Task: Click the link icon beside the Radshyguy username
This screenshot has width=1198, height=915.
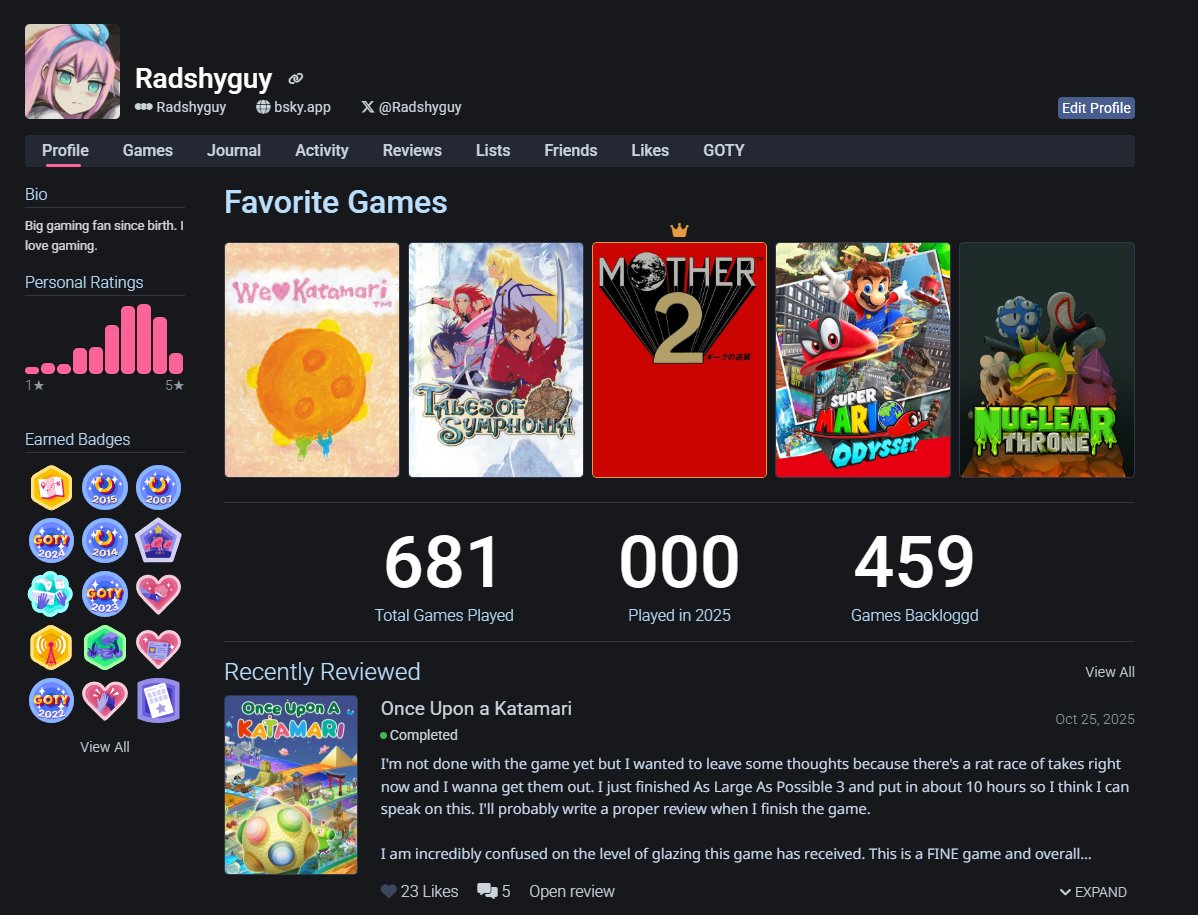Action: 294,78
